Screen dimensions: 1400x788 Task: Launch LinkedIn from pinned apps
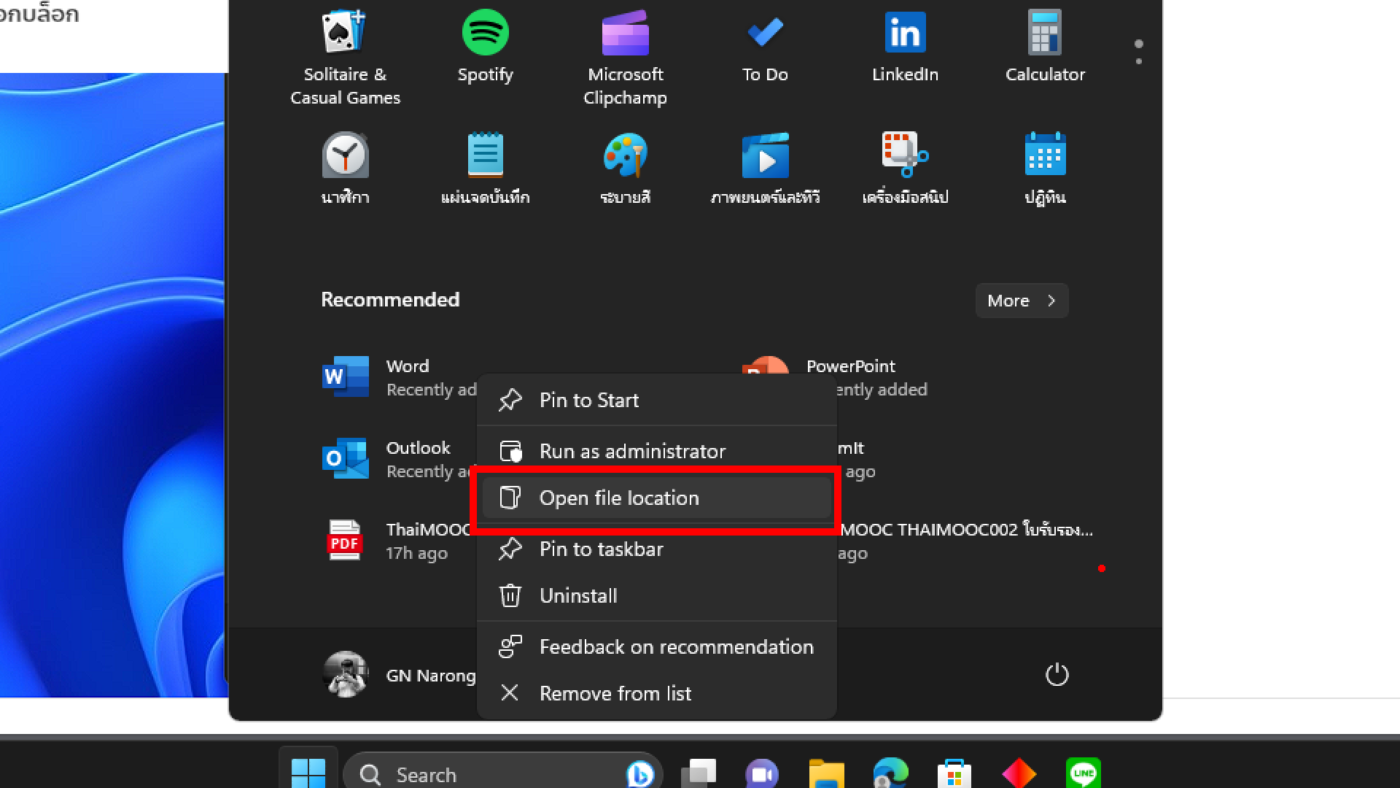click(x=905, y=47)
